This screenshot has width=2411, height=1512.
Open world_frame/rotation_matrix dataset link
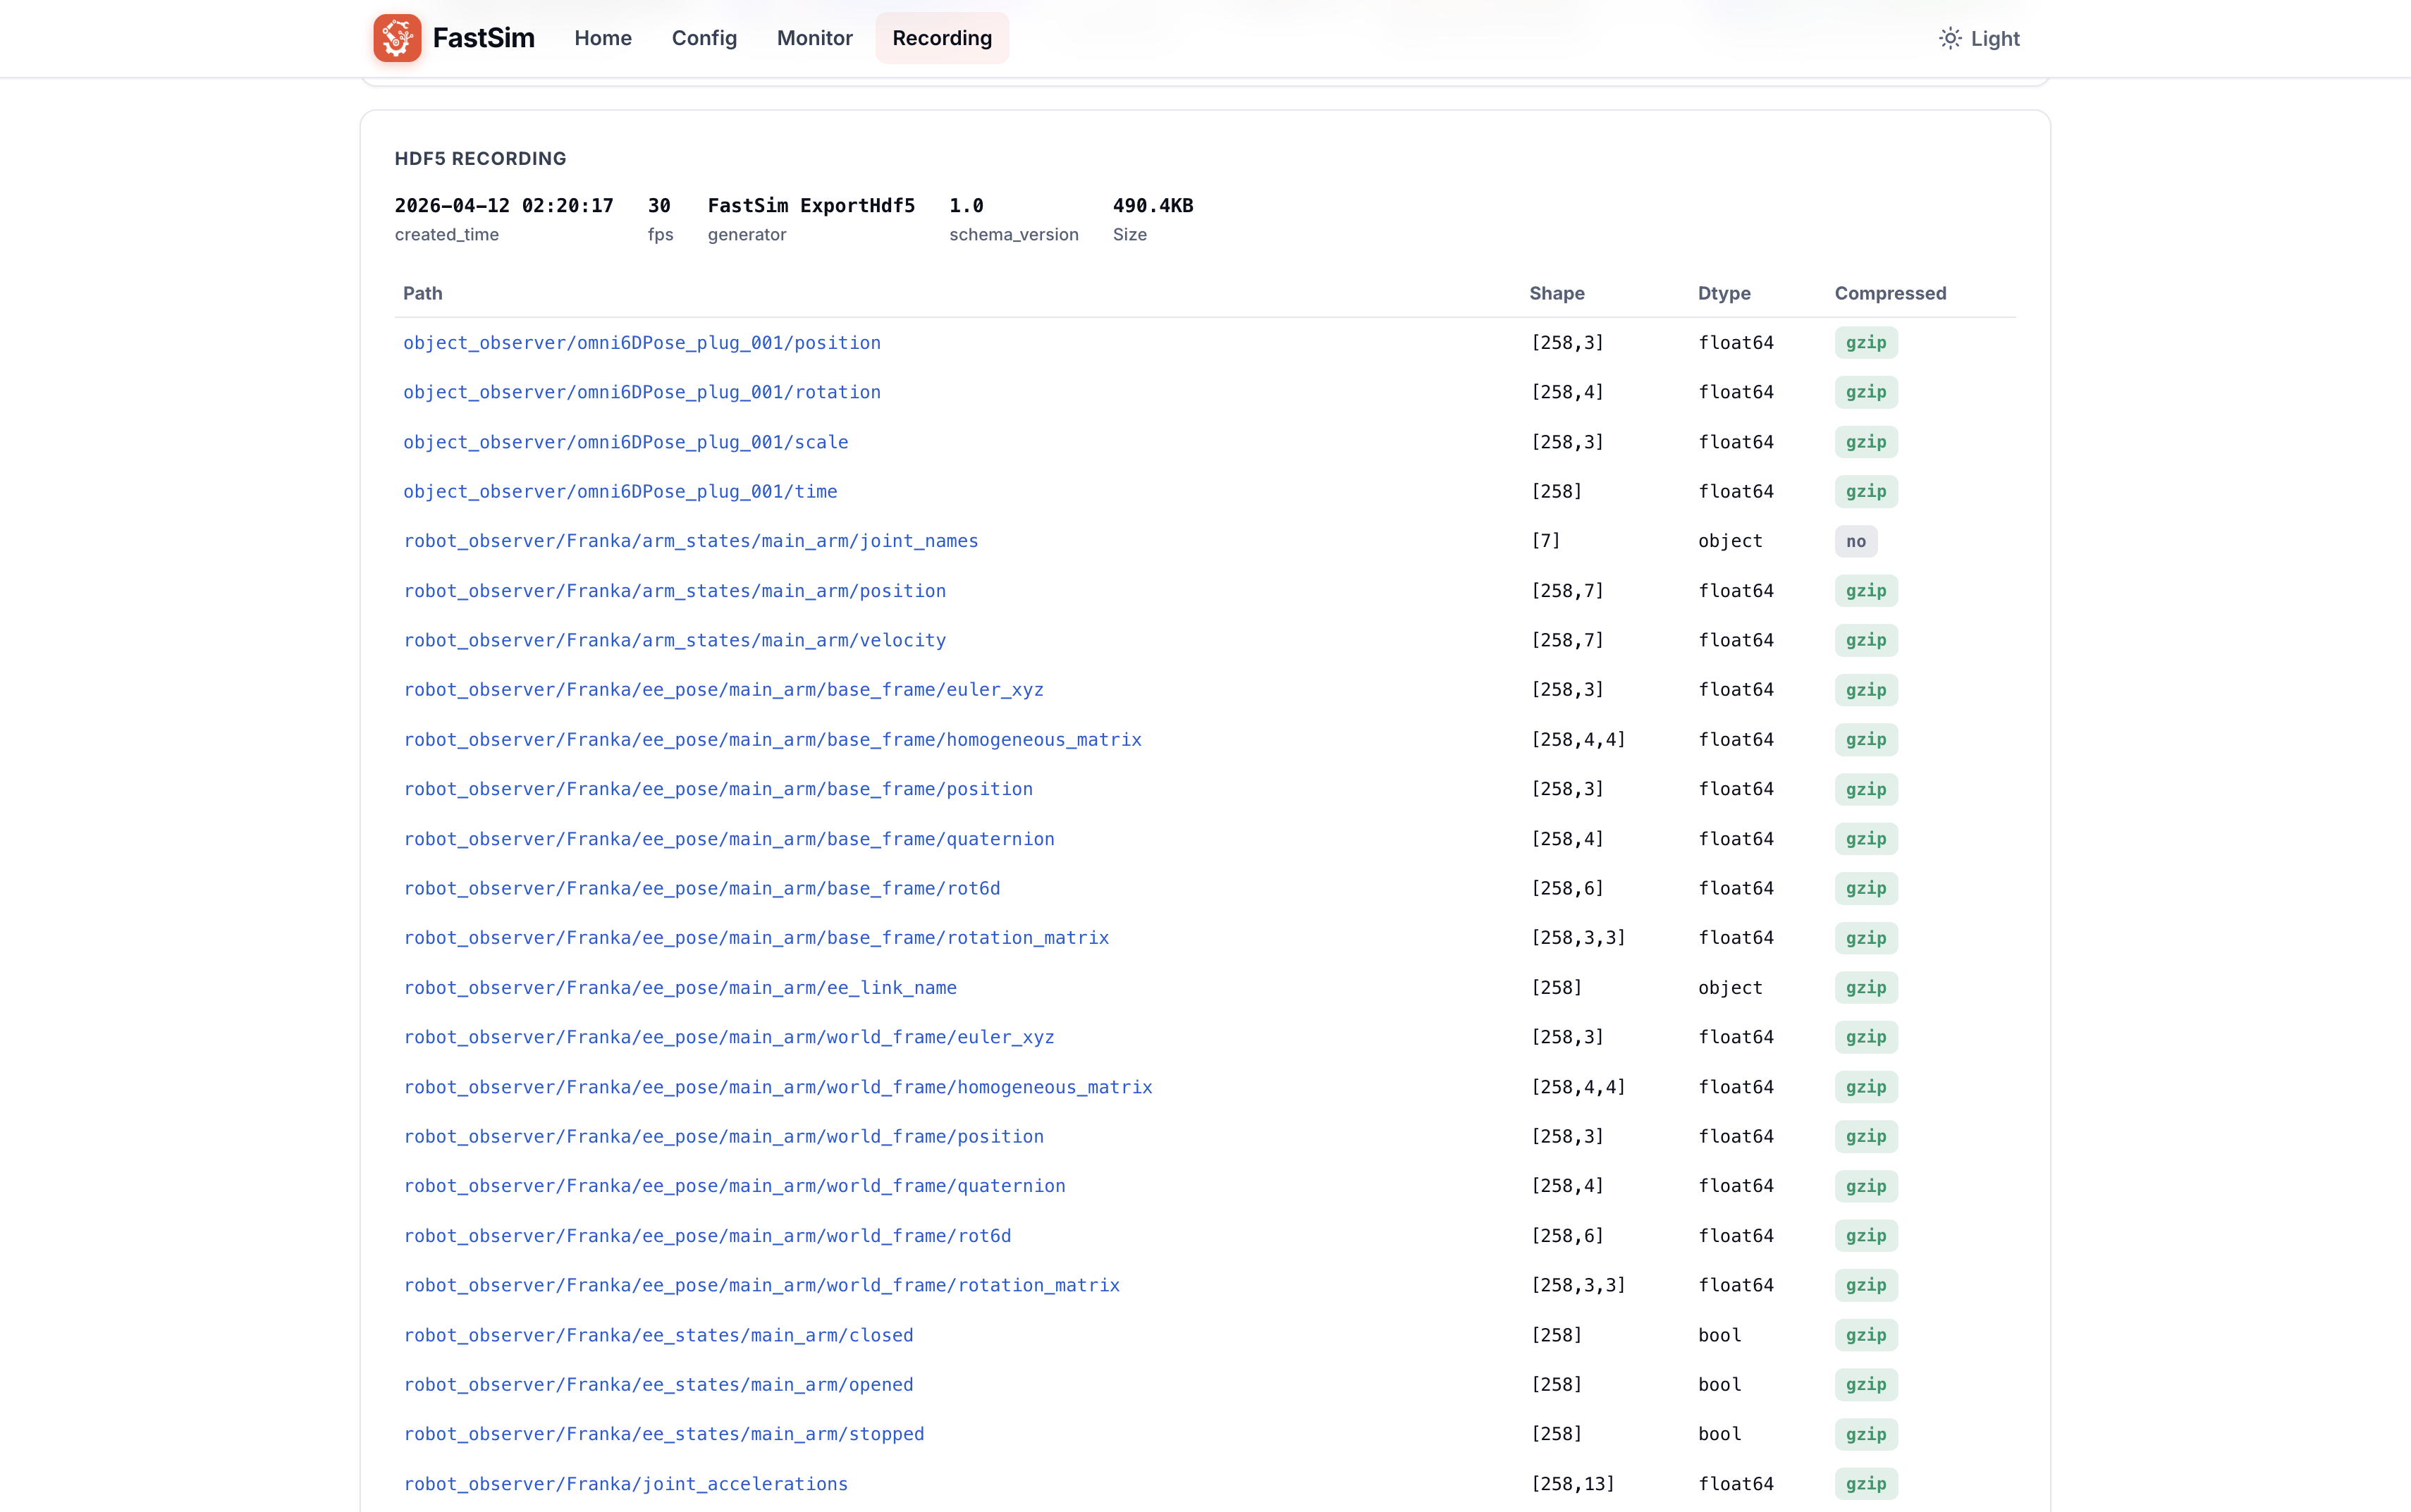(x=762, y=1285)
